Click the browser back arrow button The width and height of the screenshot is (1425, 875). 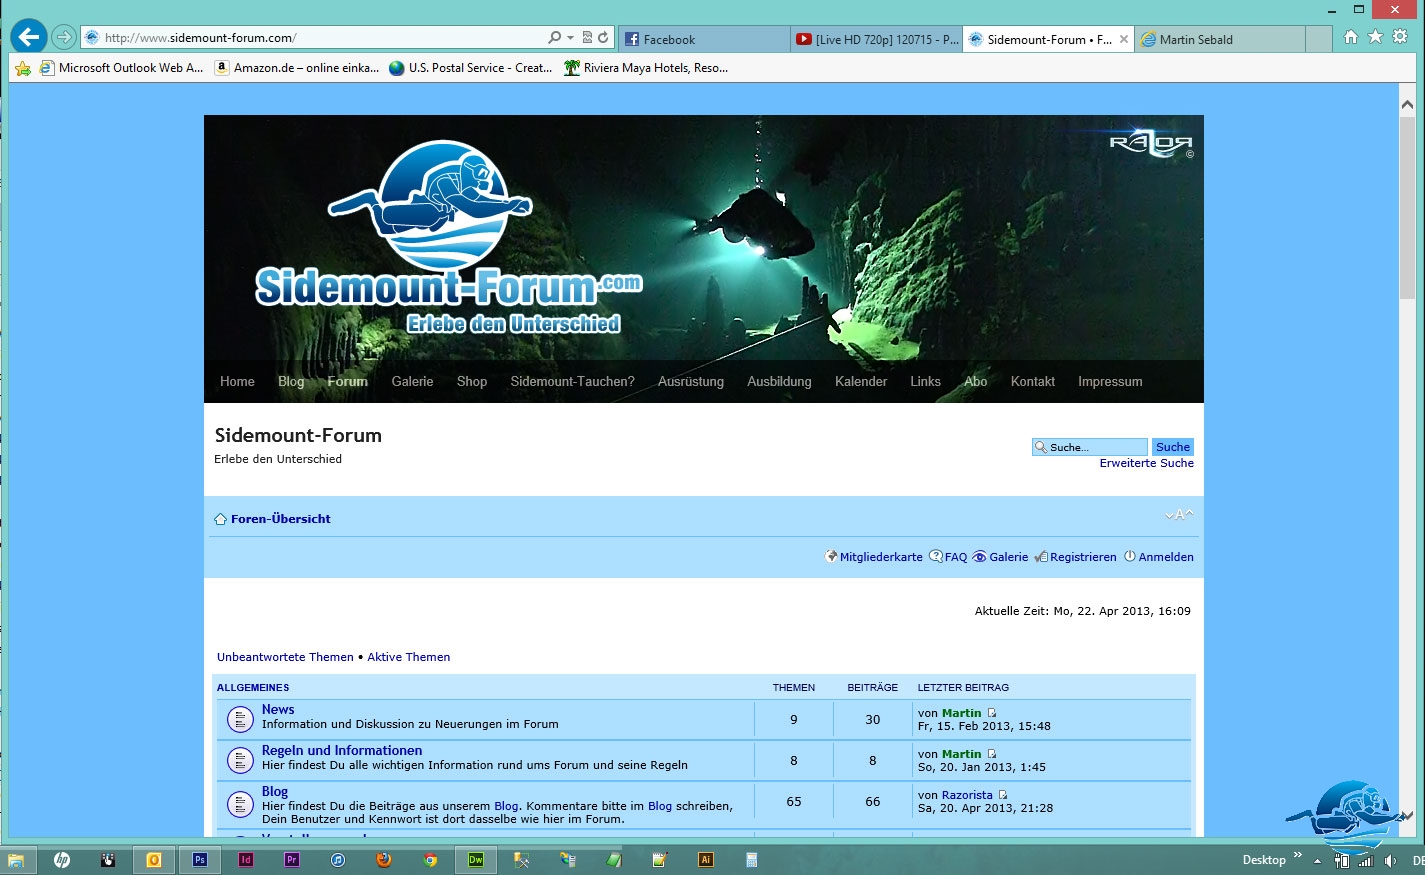(x=29, y=38)
